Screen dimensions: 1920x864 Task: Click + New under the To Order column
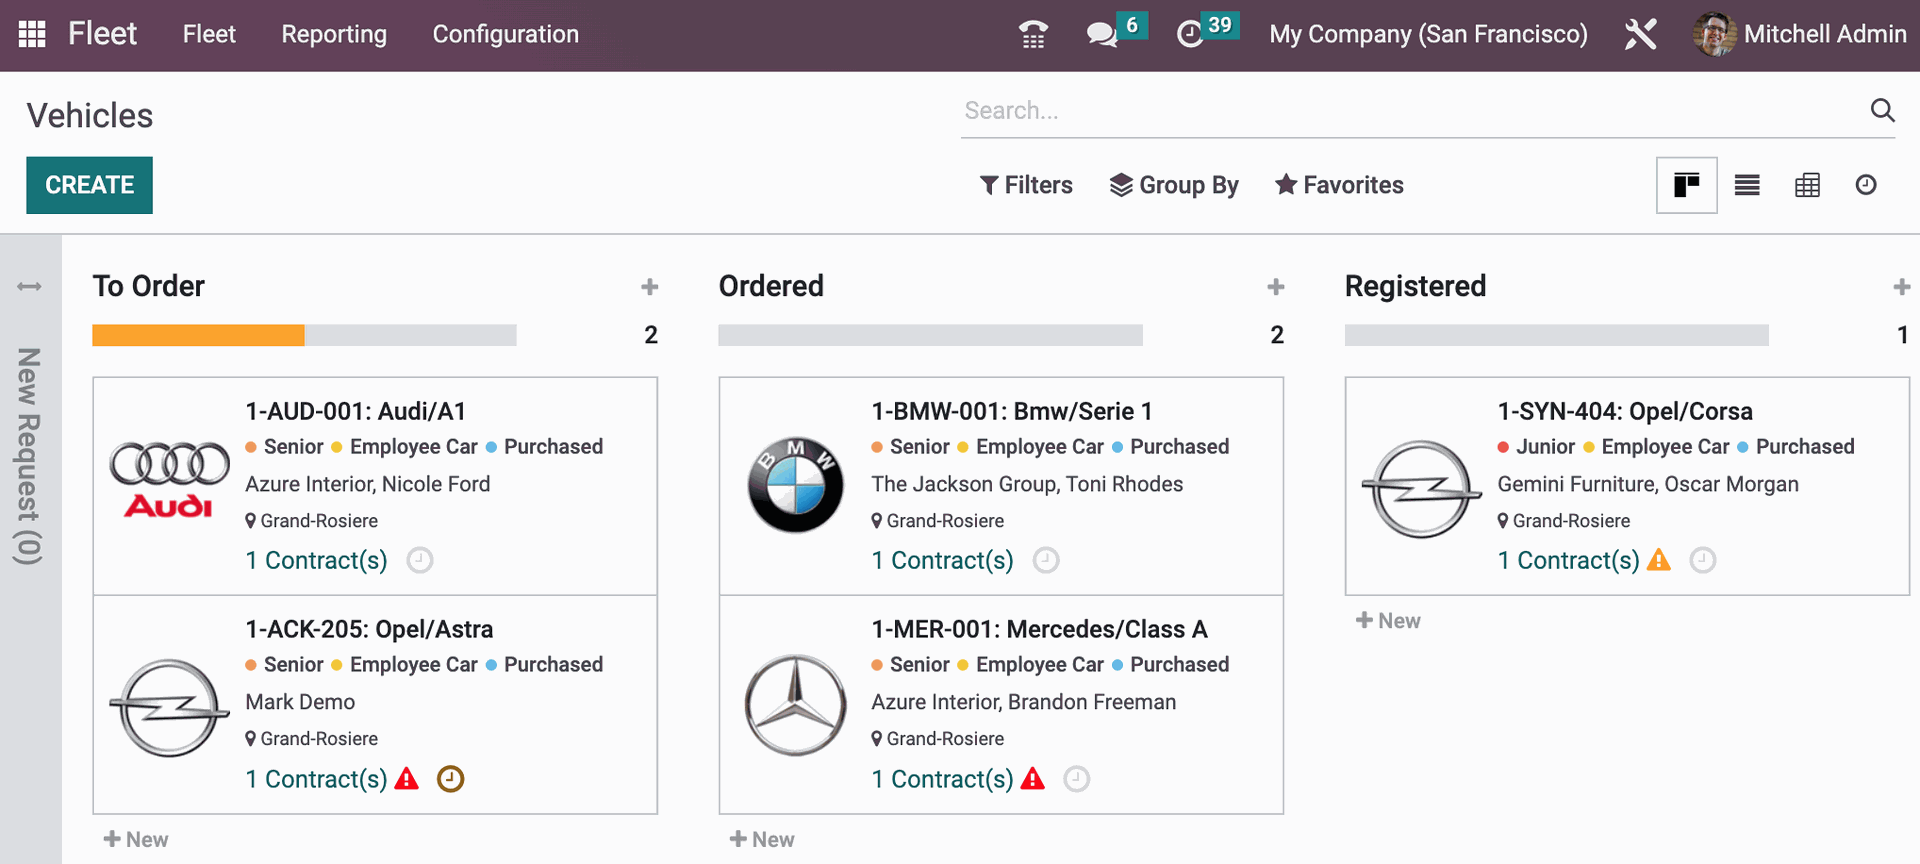coord(136,840)
